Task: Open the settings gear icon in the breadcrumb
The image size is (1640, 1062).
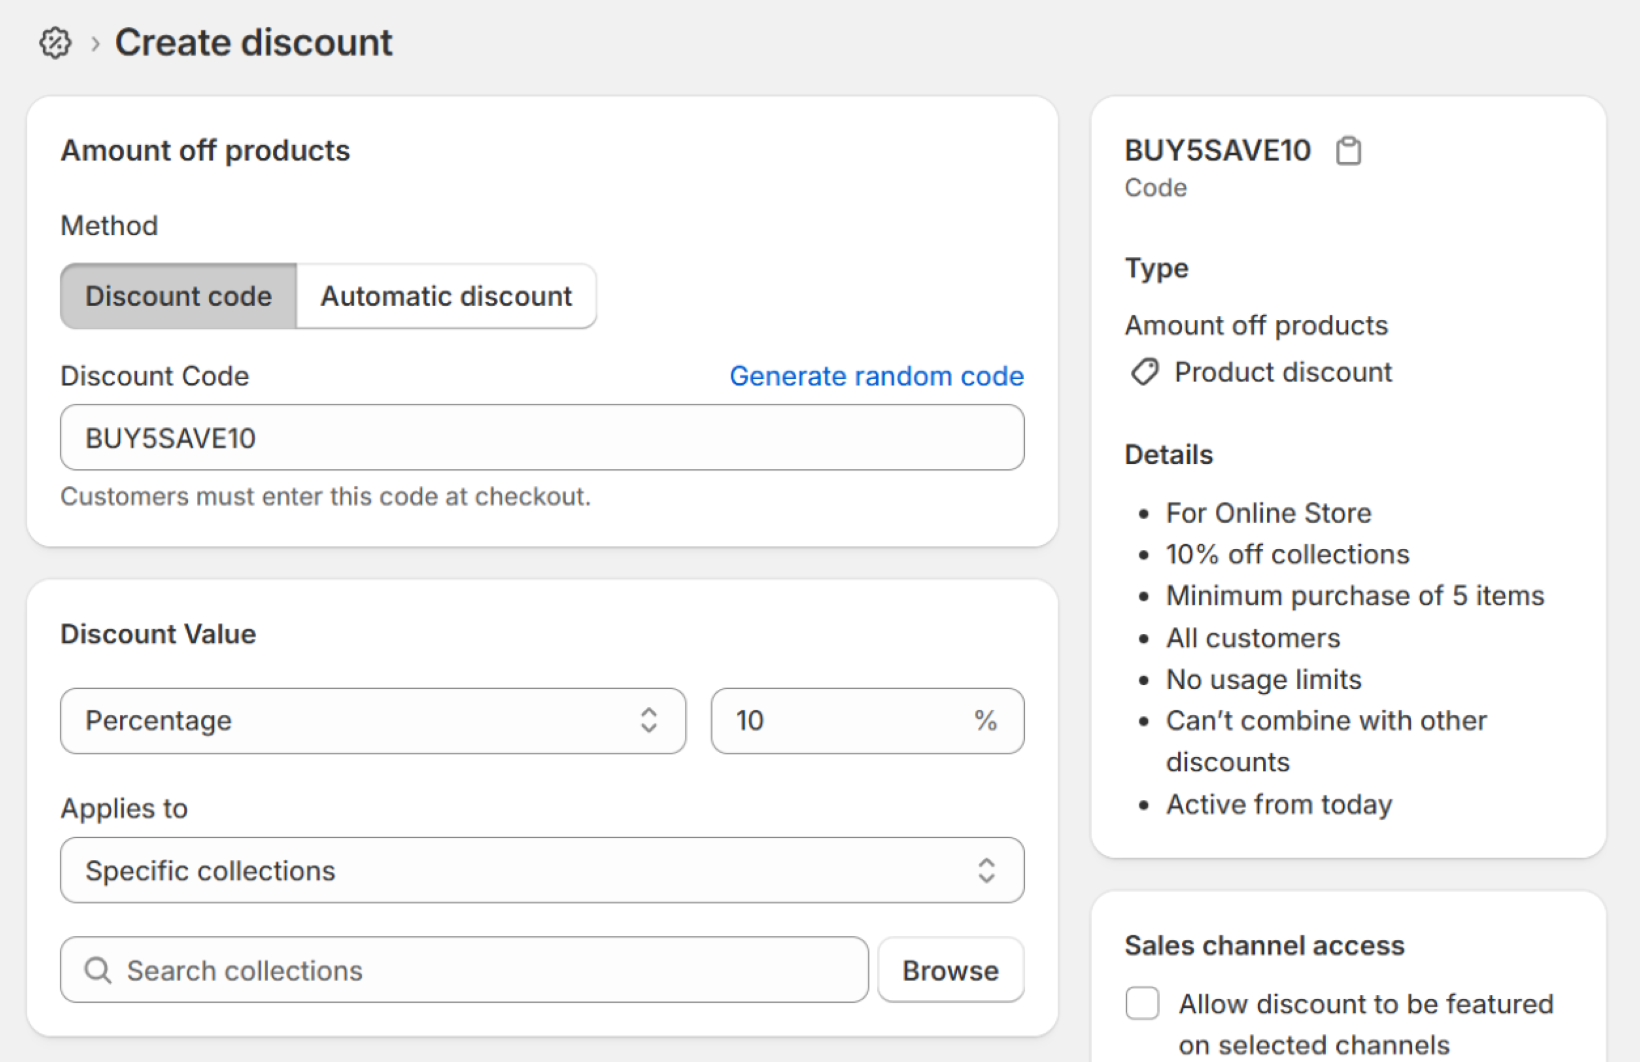Action: pos(55,42)
